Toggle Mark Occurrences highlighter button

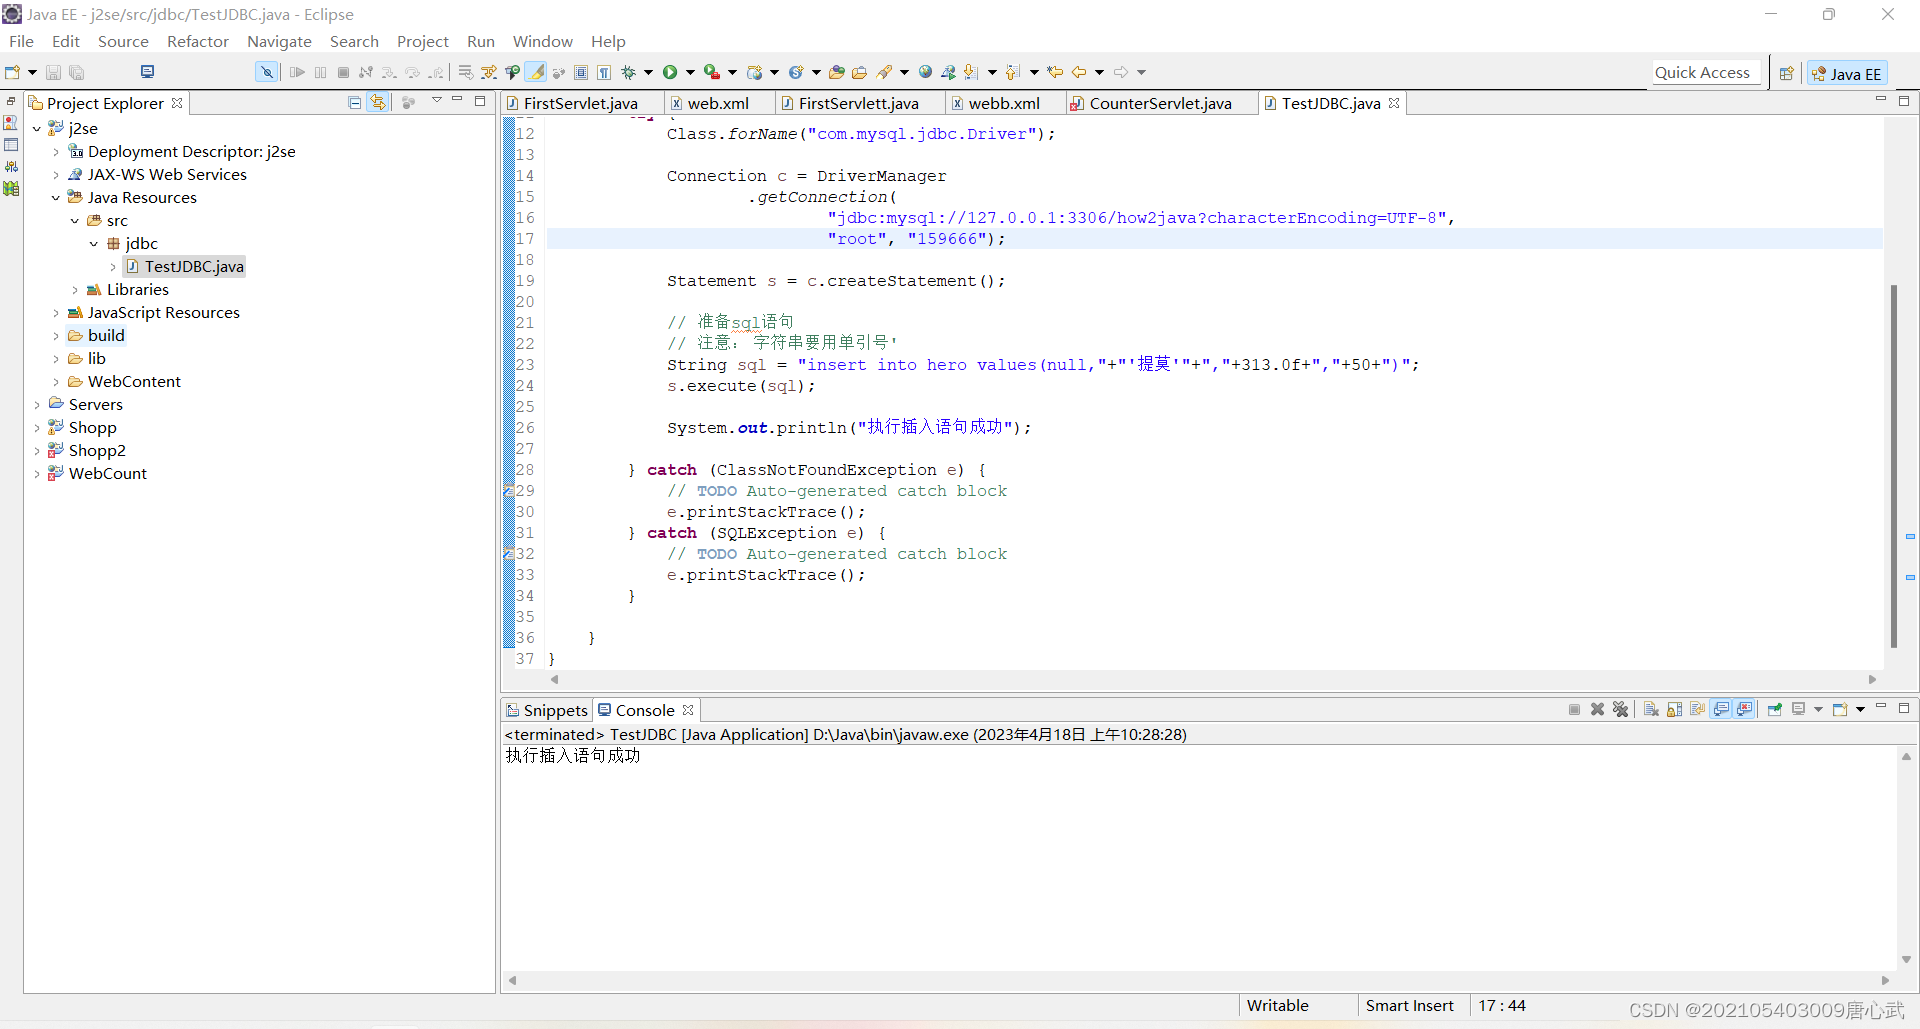coord(536,72)
